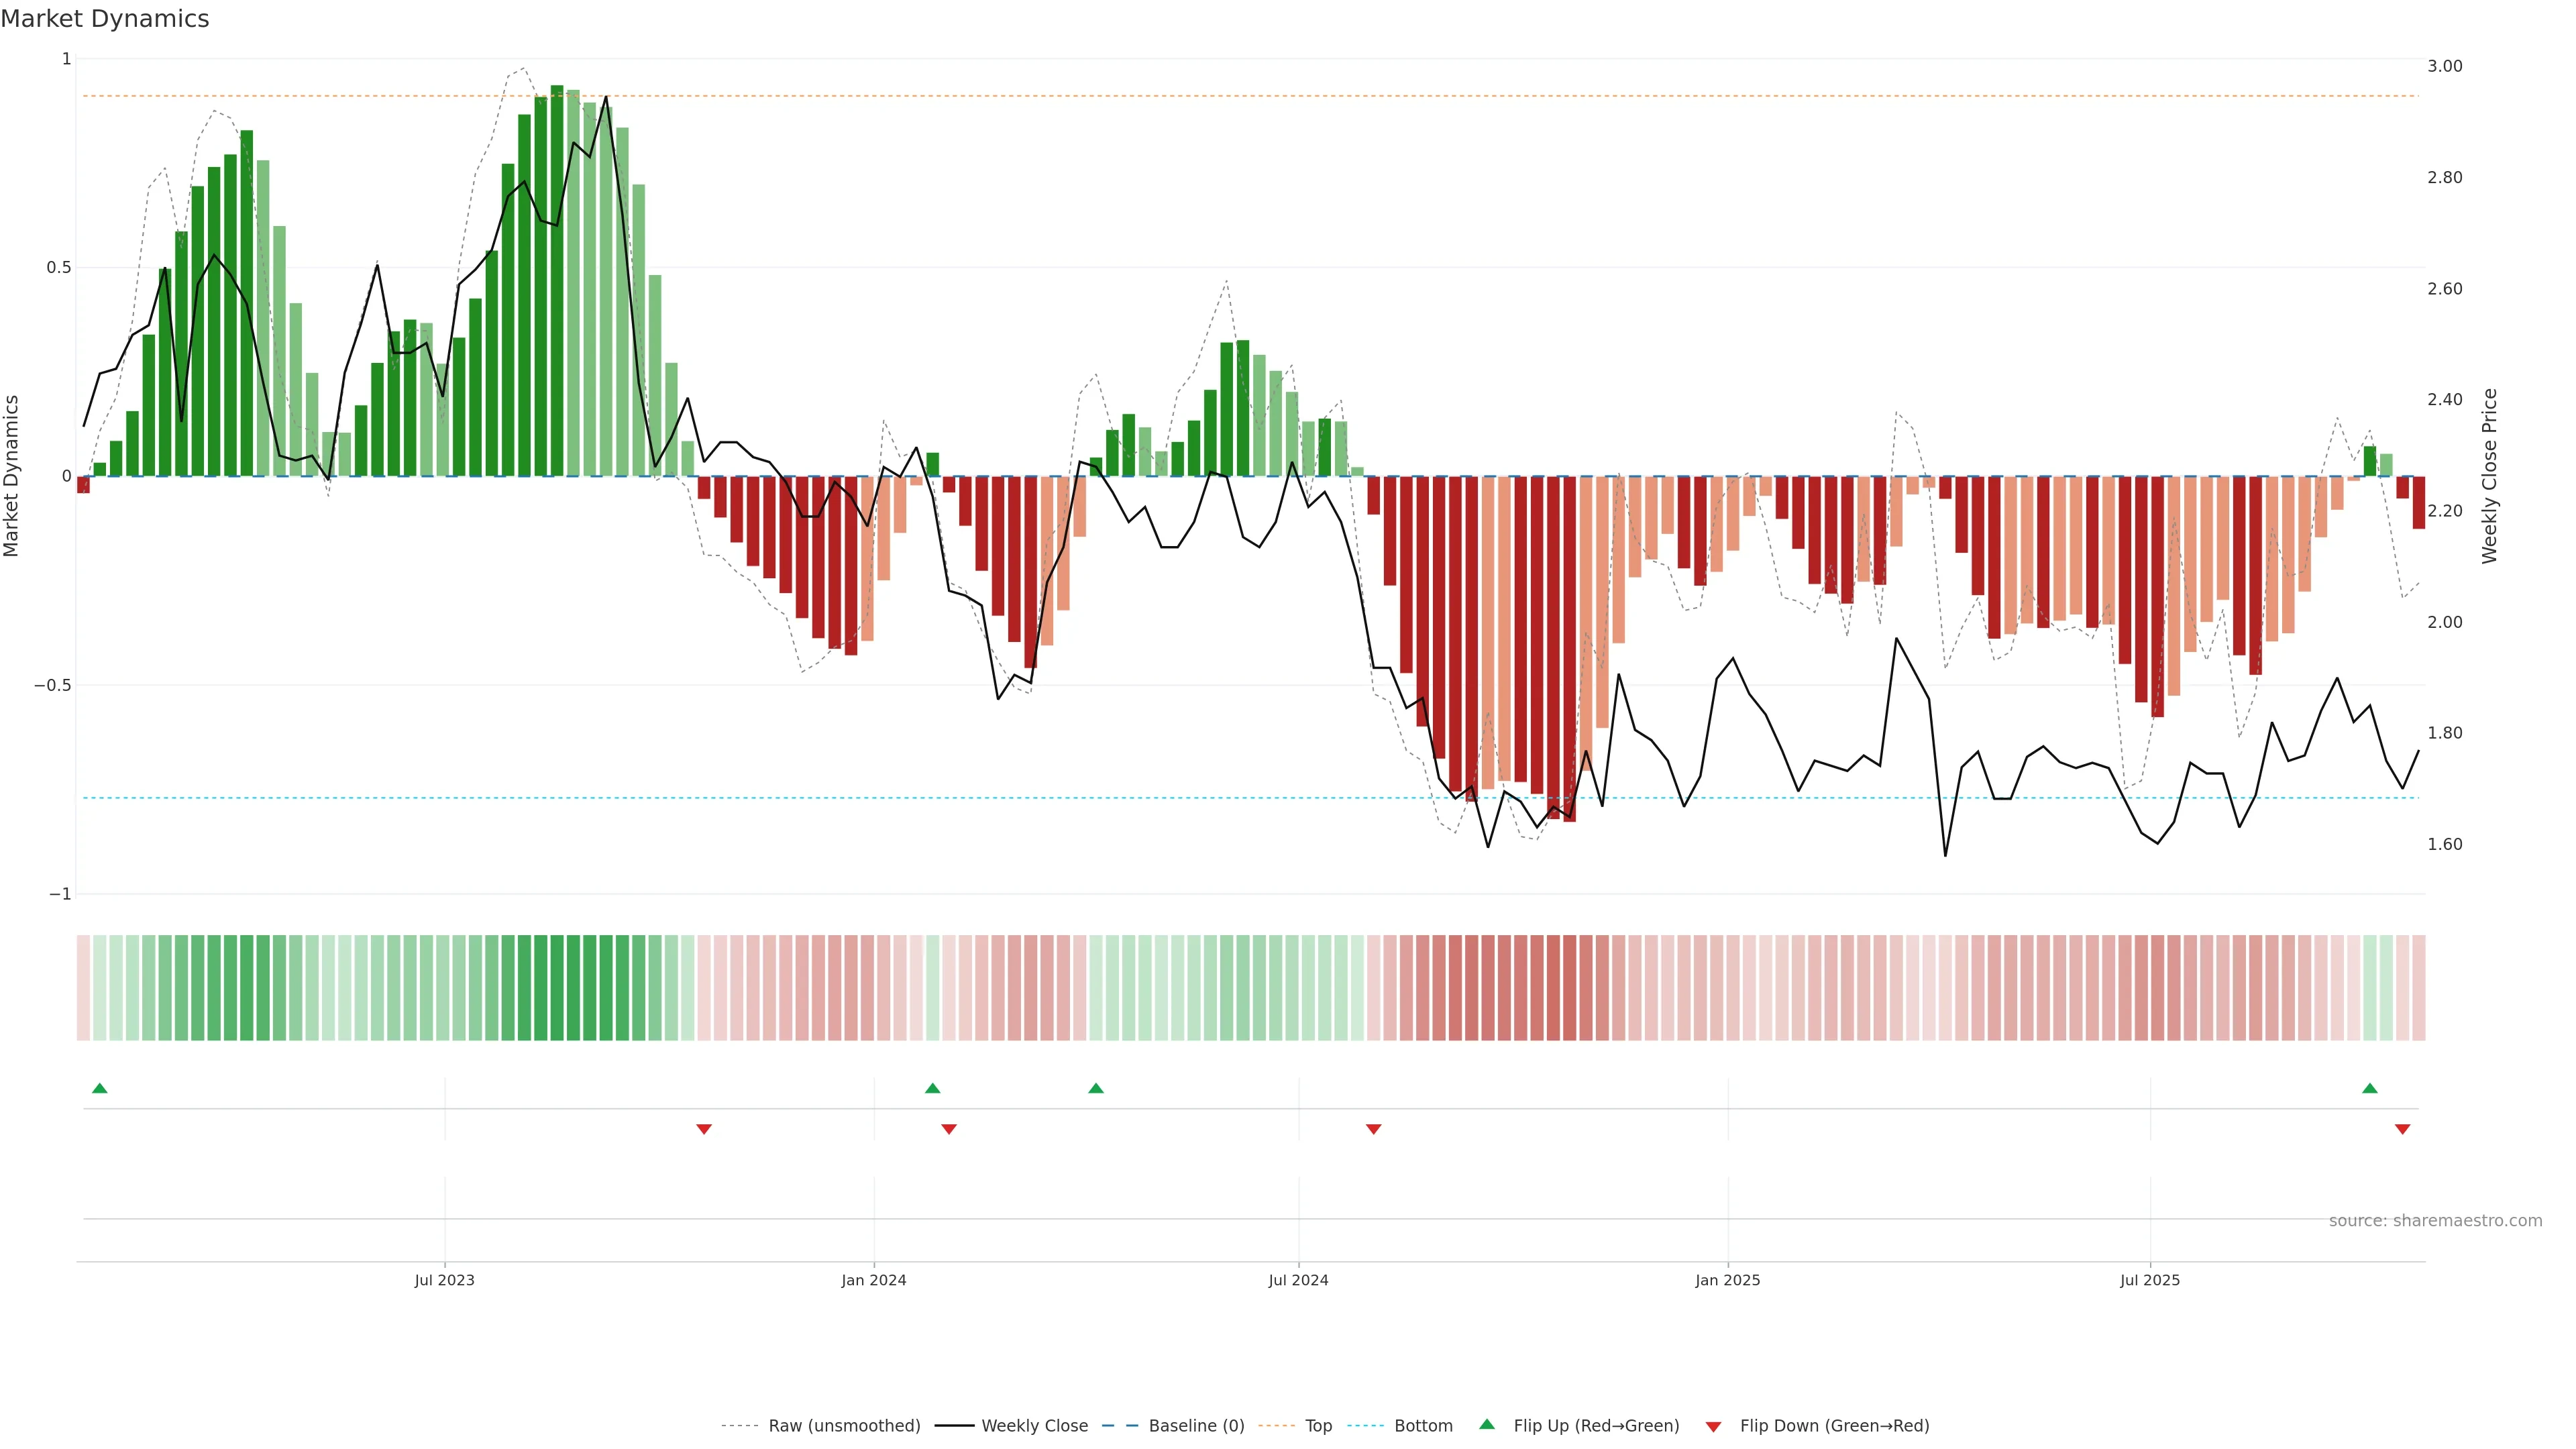Toggle the Baseline (0) legend entry

click(1196, 1426)
